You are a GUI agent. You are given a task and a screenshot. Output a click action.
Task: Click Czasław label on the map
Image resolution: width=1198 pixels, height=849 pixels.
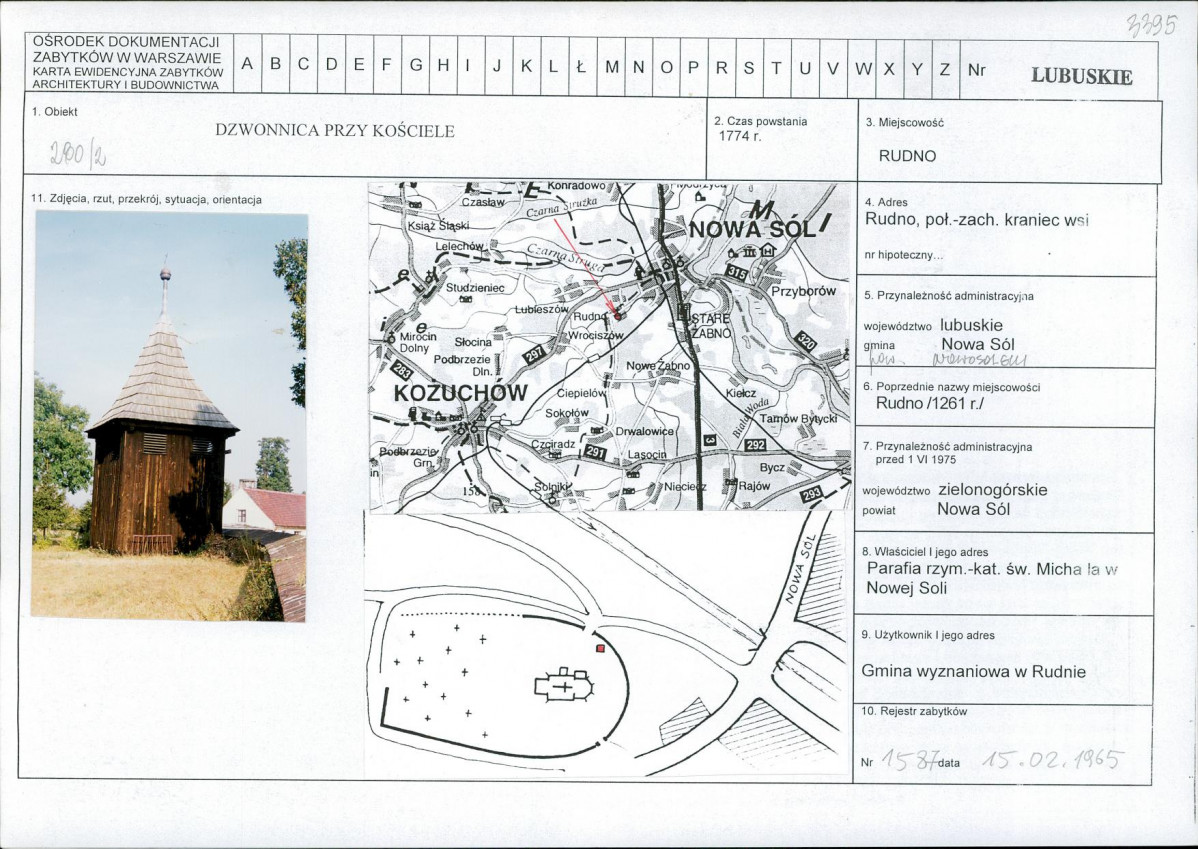483,203
